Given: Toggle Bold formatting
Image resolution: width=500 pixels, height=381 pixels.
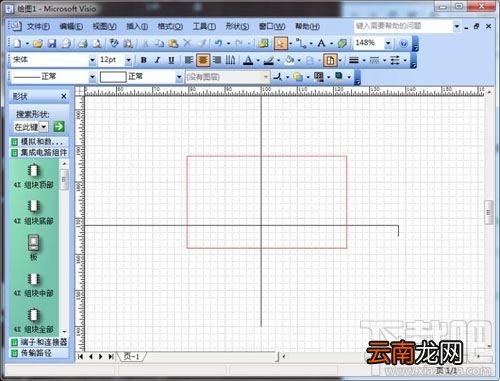Looking at the screenshot, I should [144, 60].
